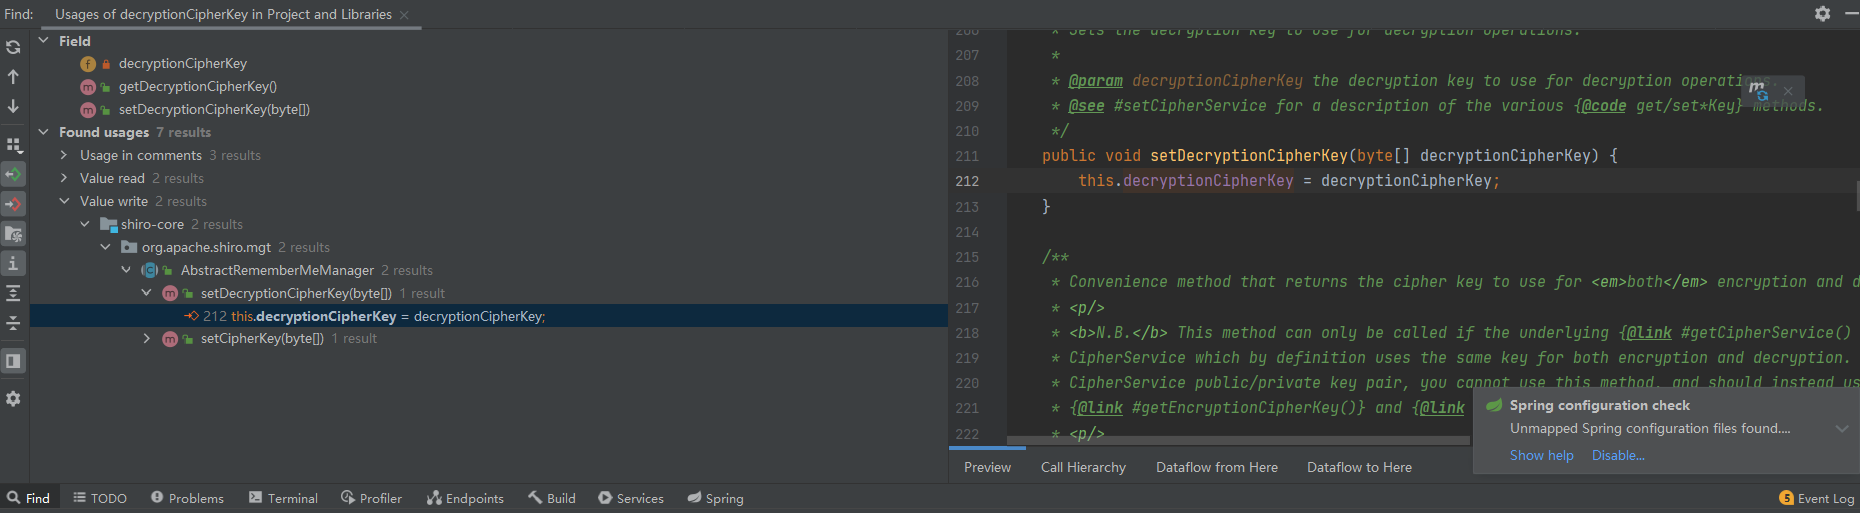Select setDecryptionCipherKey(byte[]) under Field
The height and width of the screenshot is (513, 1860).
[214, 109]
